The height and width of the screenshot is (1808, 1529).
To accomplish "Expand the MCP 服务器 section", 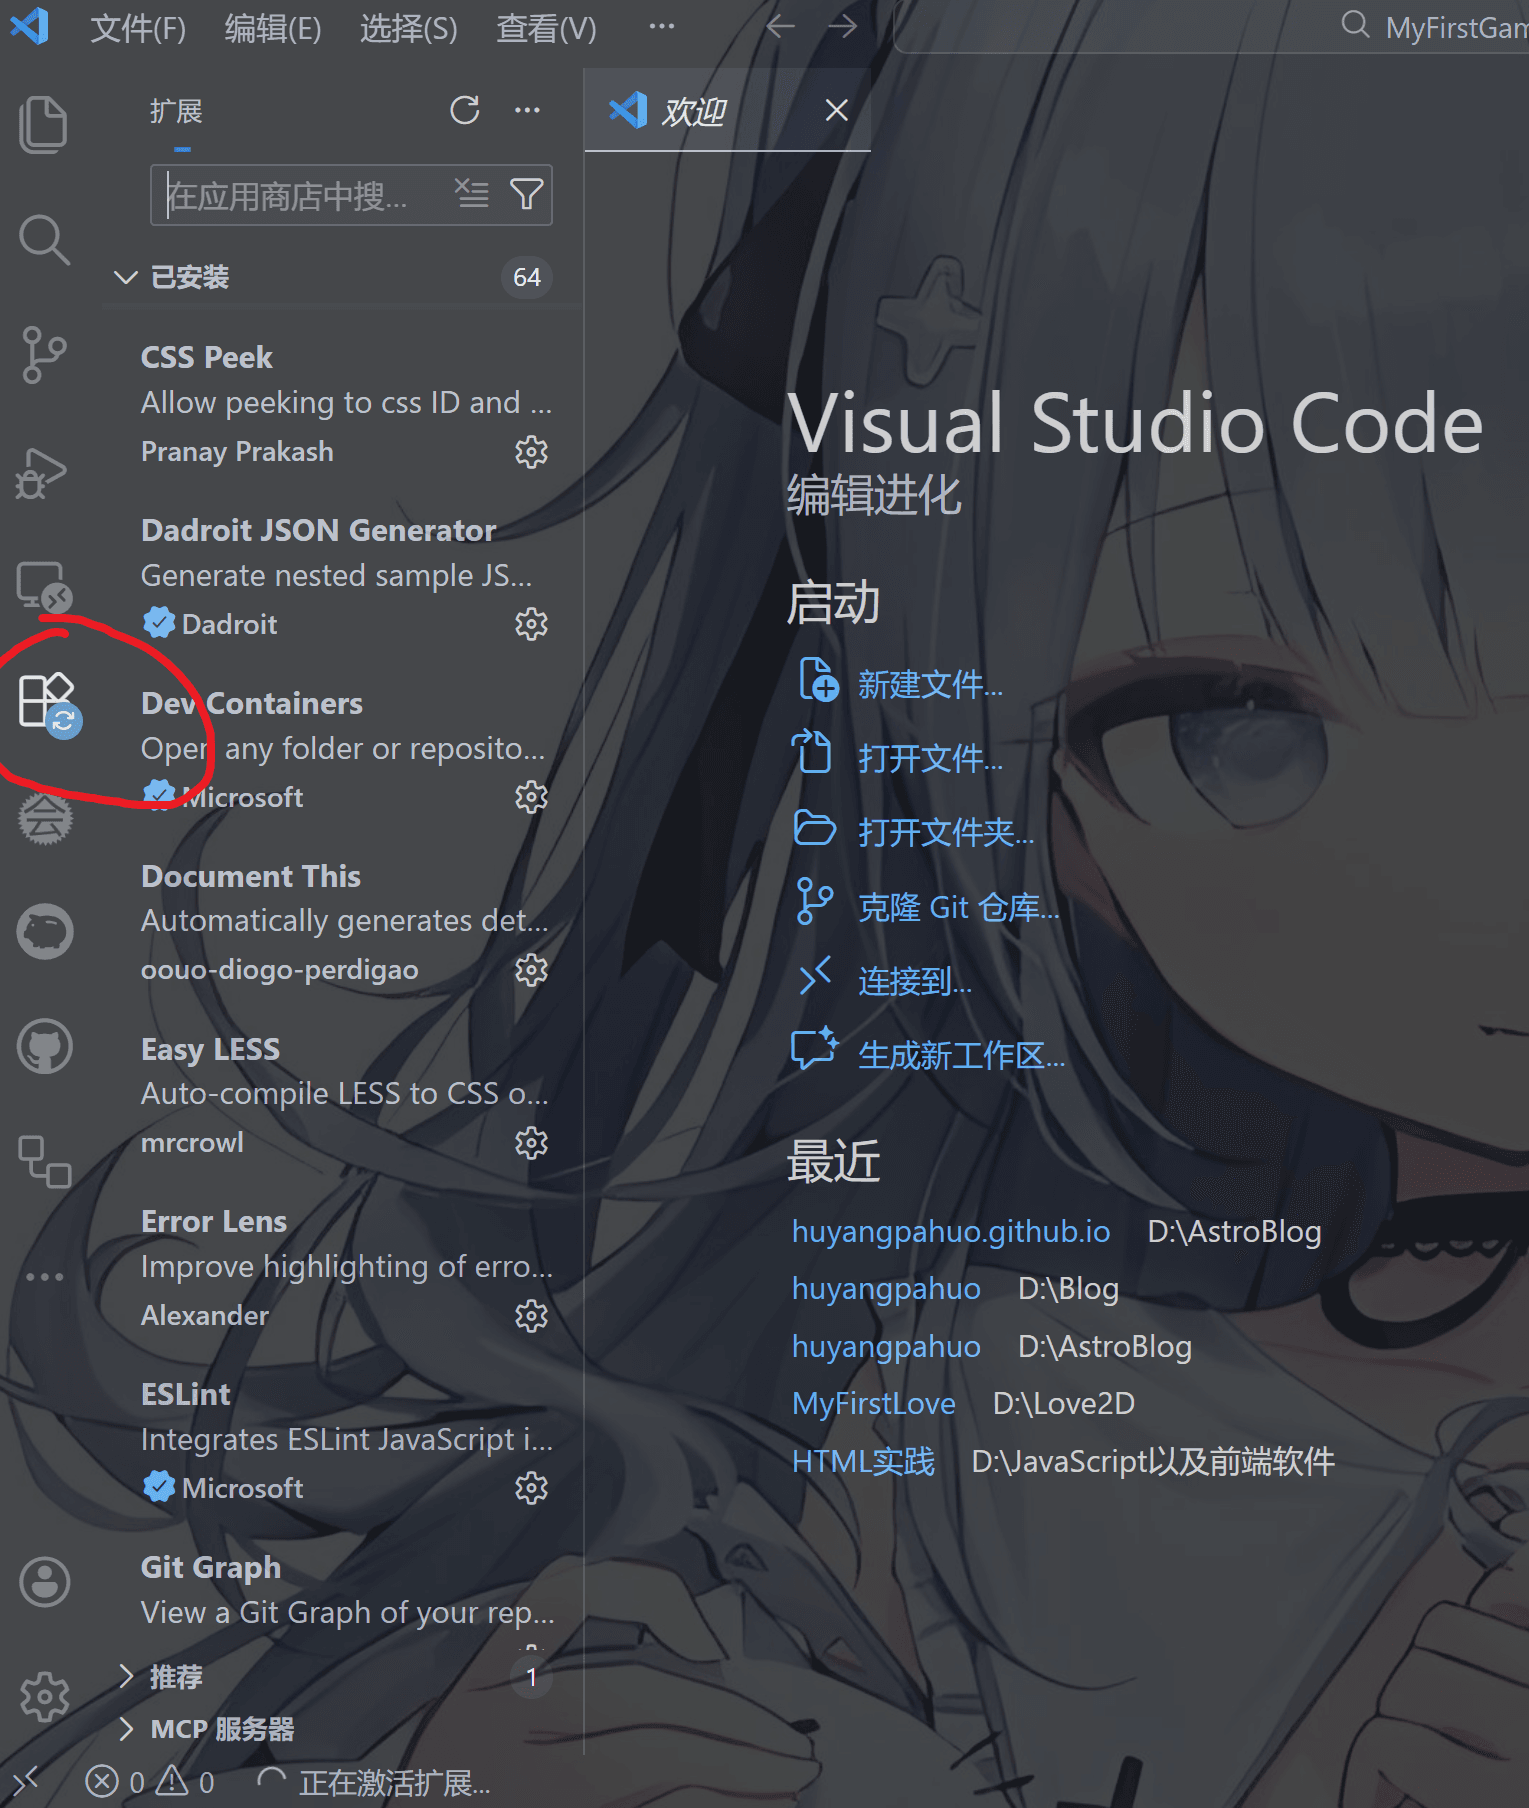I will 126,1728.
